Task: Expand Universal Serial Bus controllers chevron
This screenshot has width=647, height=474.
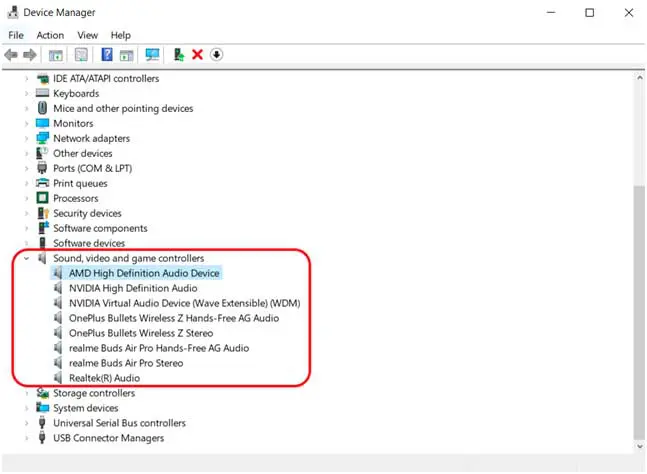Action: tap(26, 423)
